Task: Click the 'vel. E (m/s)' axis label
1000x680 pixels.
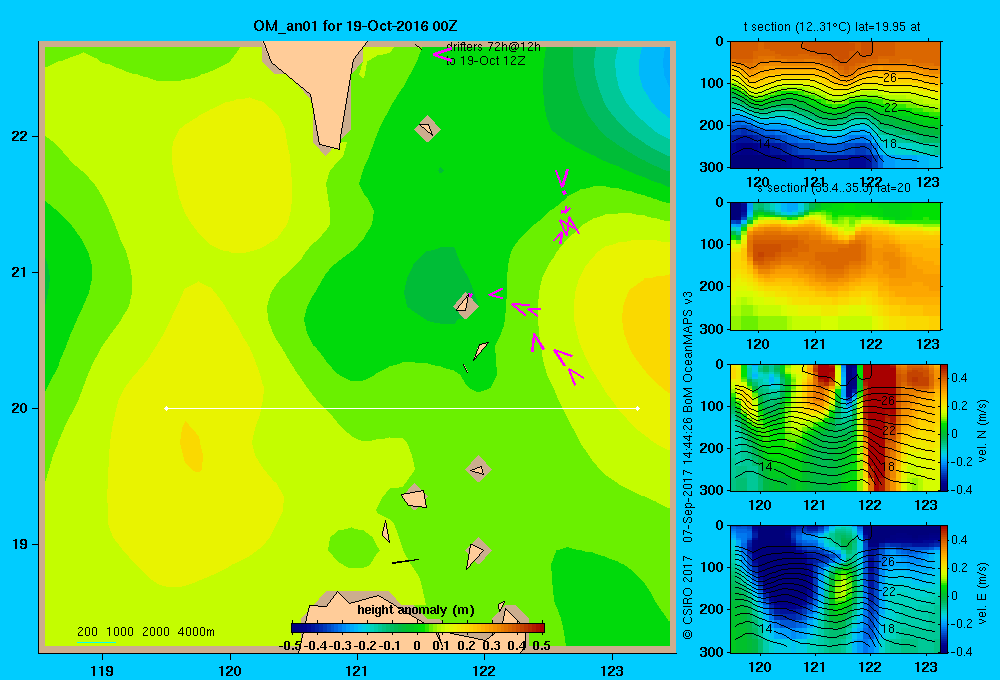Action: click(x=982, y=592)
